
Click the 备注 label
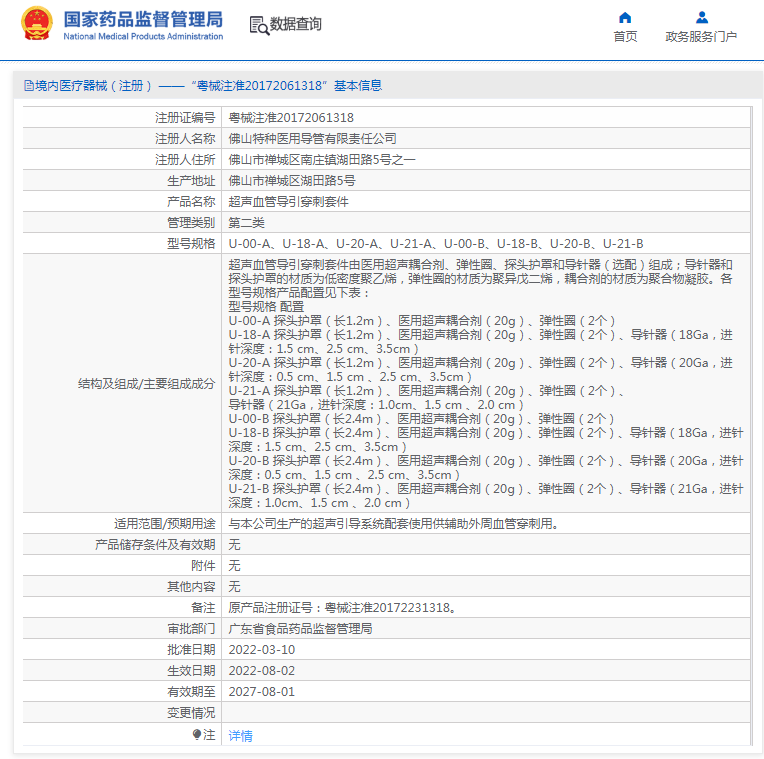tap(203, 607)
